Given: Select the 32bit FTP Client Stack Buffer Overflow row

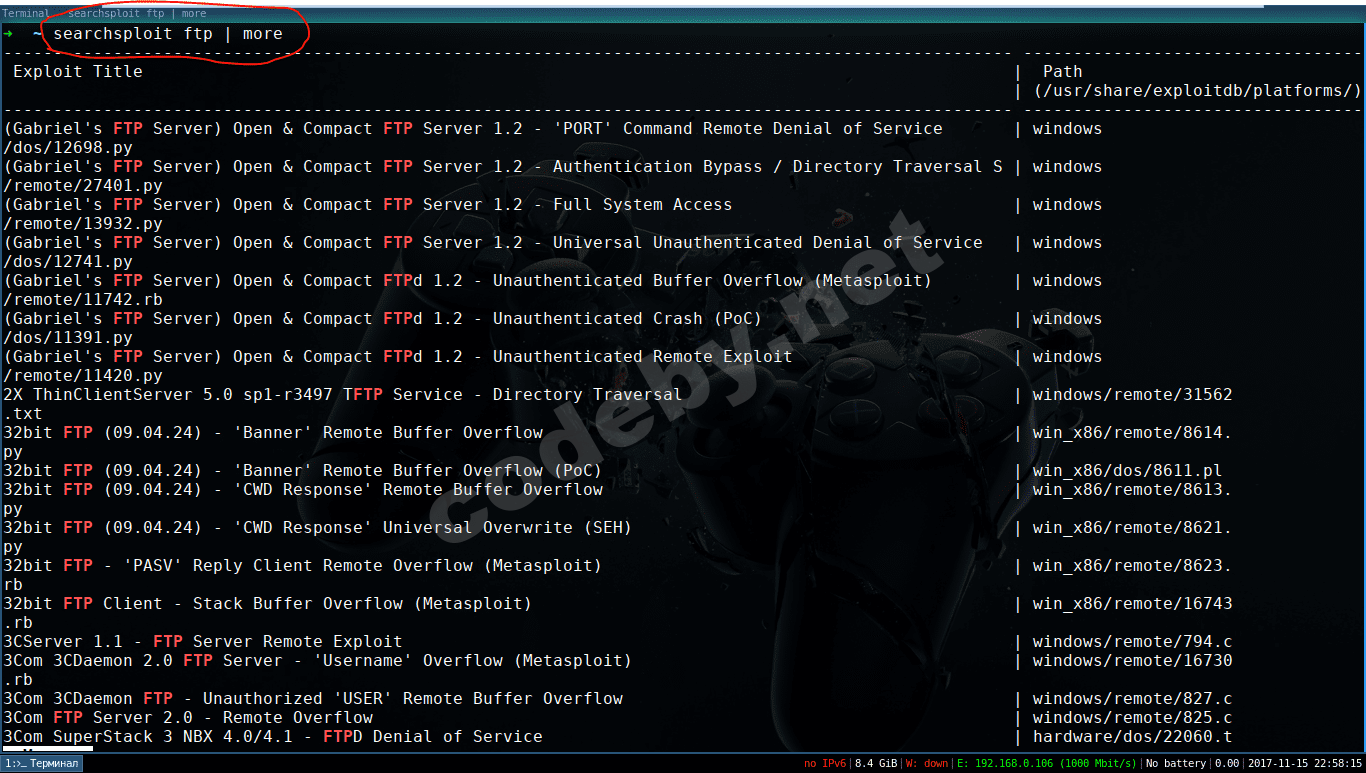Looking at the screenshot, I should click(x=268, y=604).
